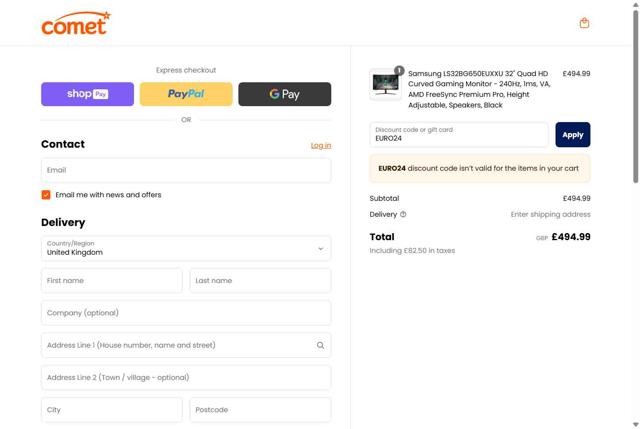Pay with Shop Pay
Screen dimensions: 640x429
tap(87, 94)
